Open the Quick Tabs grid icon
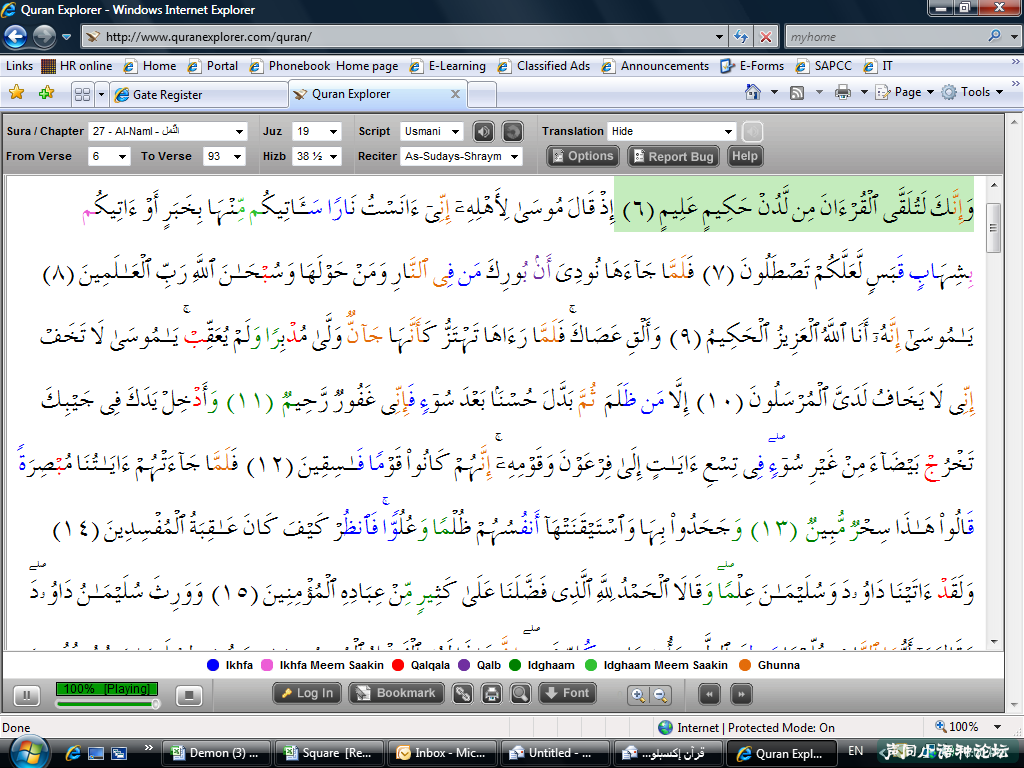The width and height of the screenshot is (1024, 768). point(82,94)
